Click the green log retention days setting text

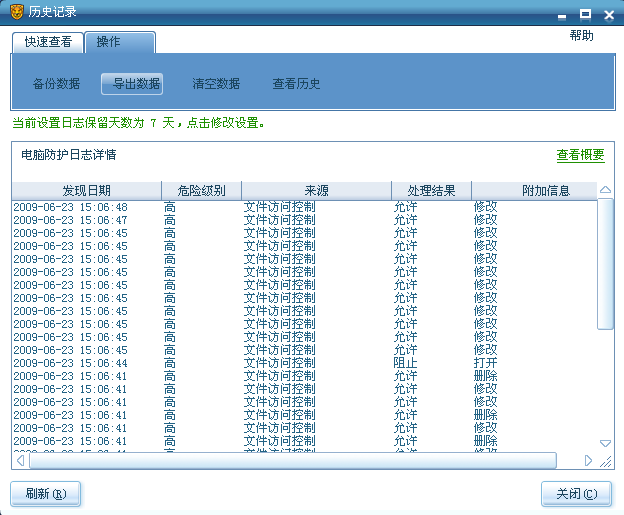[138, 123]
